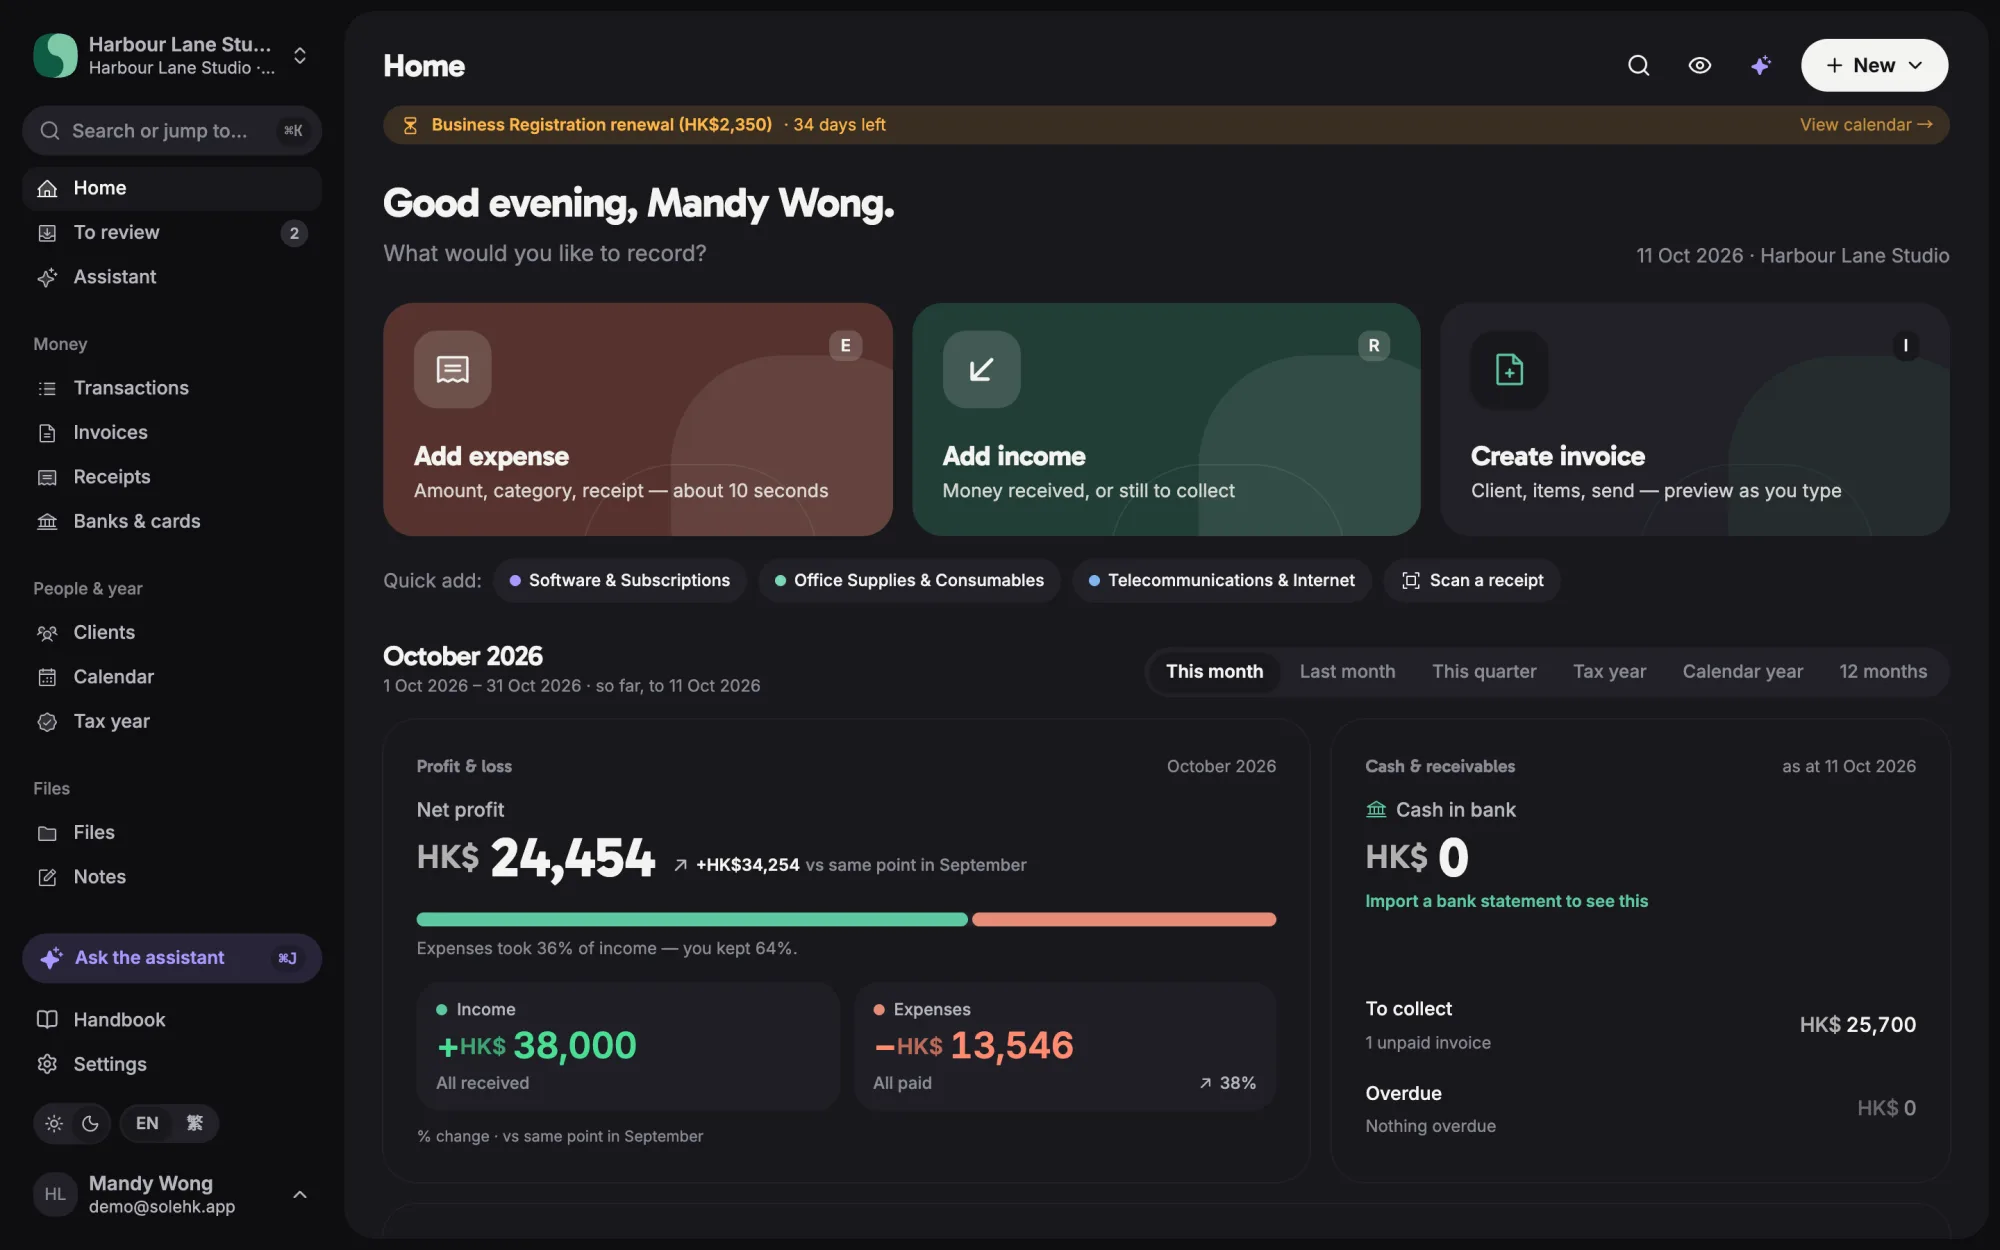Click the To collect HK$ 25,700 row
This screenshot has height=1250, width=2000.
pos(1640,1025)
